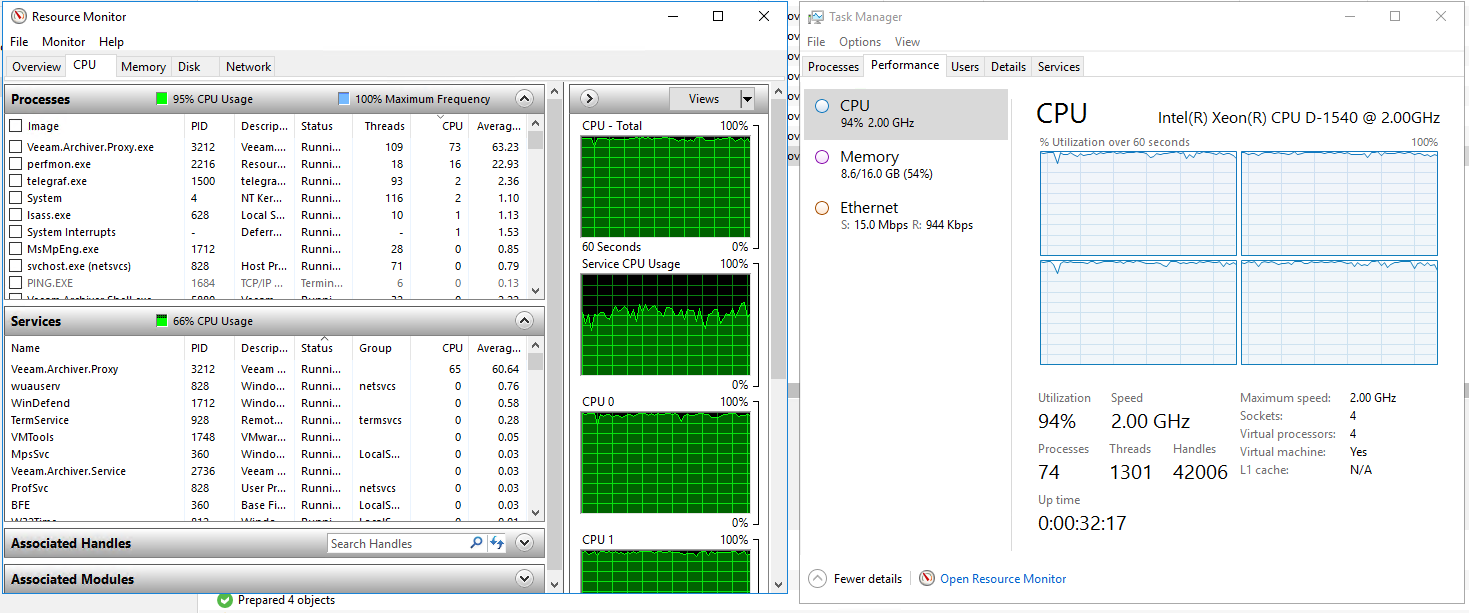This screenshot has height=613, width=1469.
Task: Select Memory in the Task Manager sidebar
Action: click(906, 165)
